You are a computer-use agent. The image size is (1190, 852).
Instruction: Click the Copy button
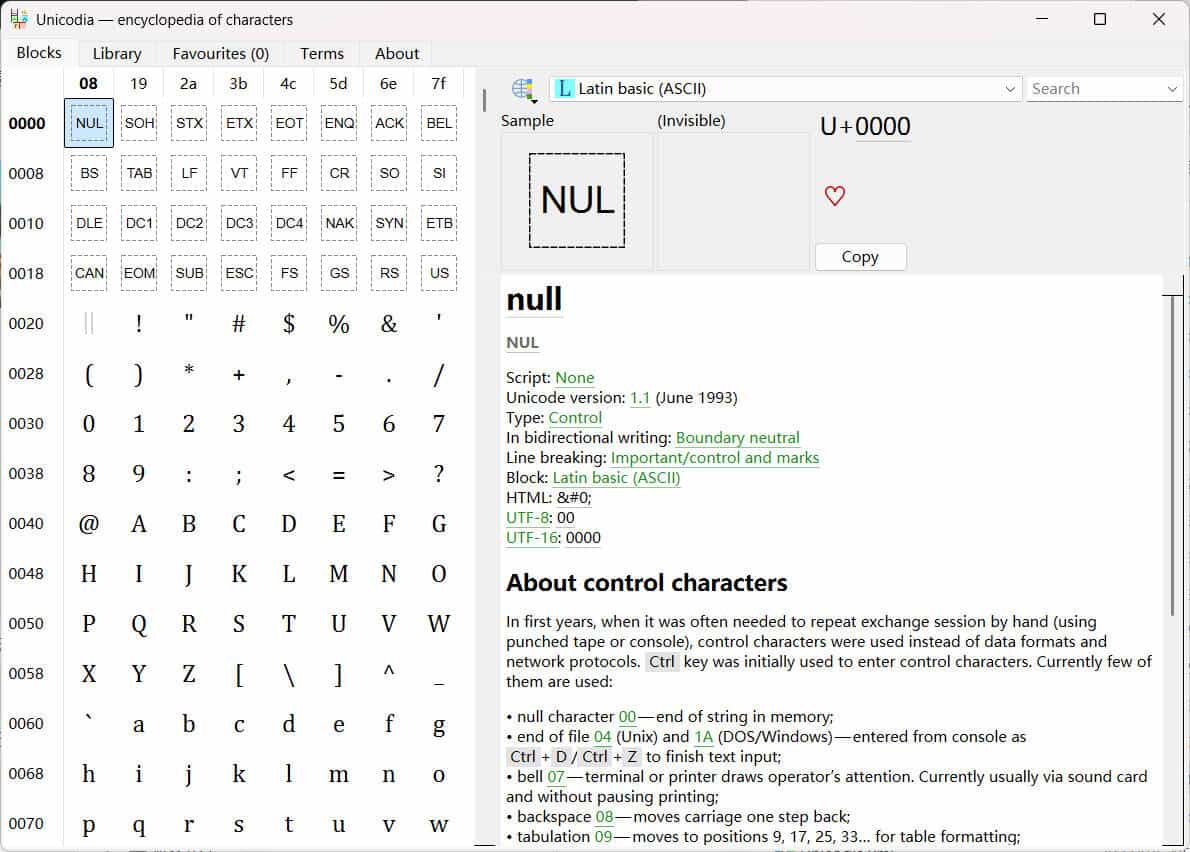tap(860, 256)
